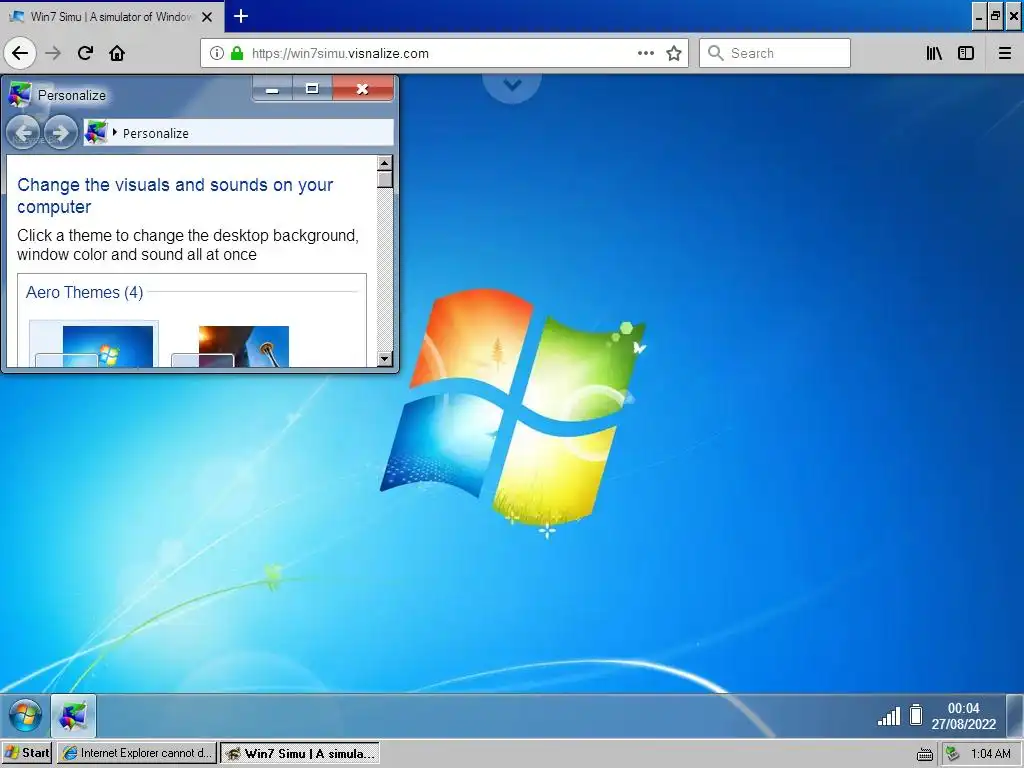Click the Personalize vertical scrollbar thumb

(385, 180)
